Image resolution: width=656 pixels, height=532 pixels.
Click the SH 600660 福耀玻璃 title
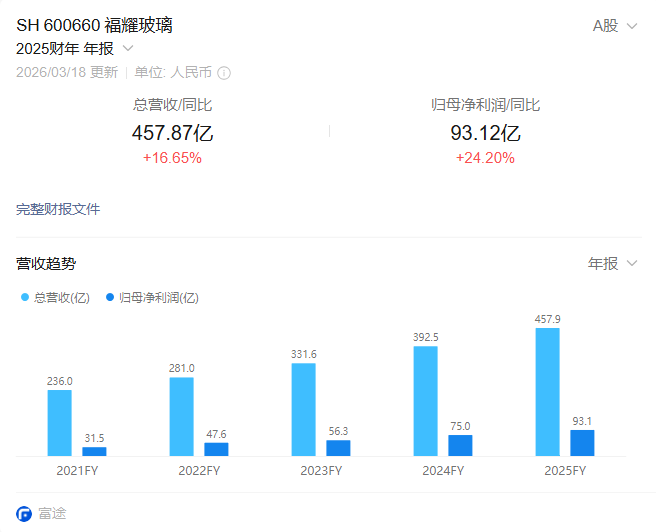94,25
